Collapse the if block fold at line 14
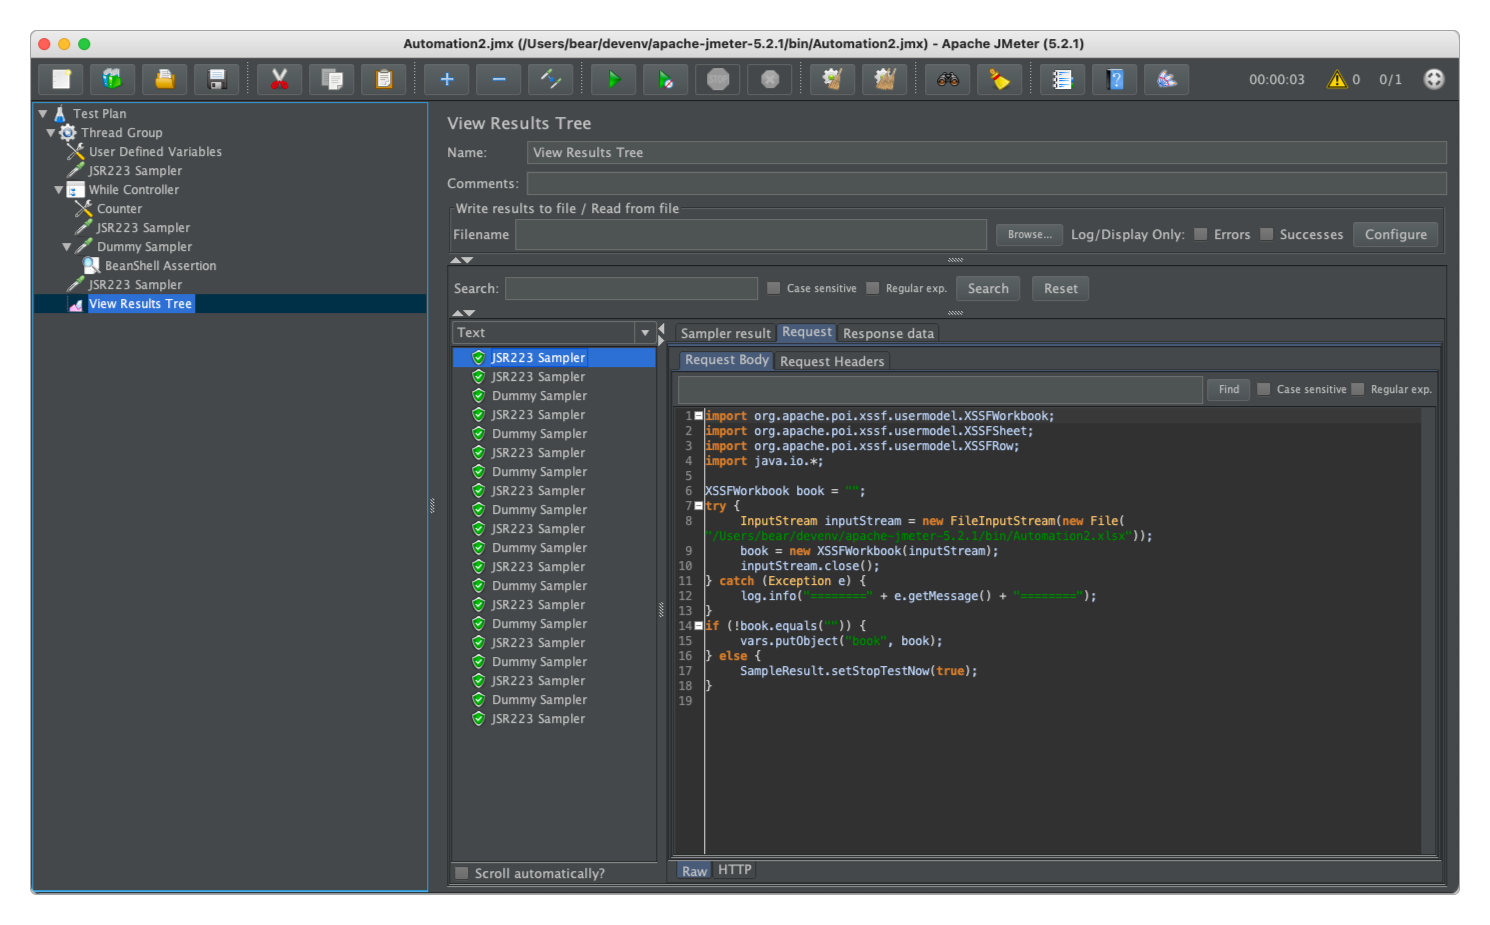The image size is (1490, 925). click(x=698, y=625)
